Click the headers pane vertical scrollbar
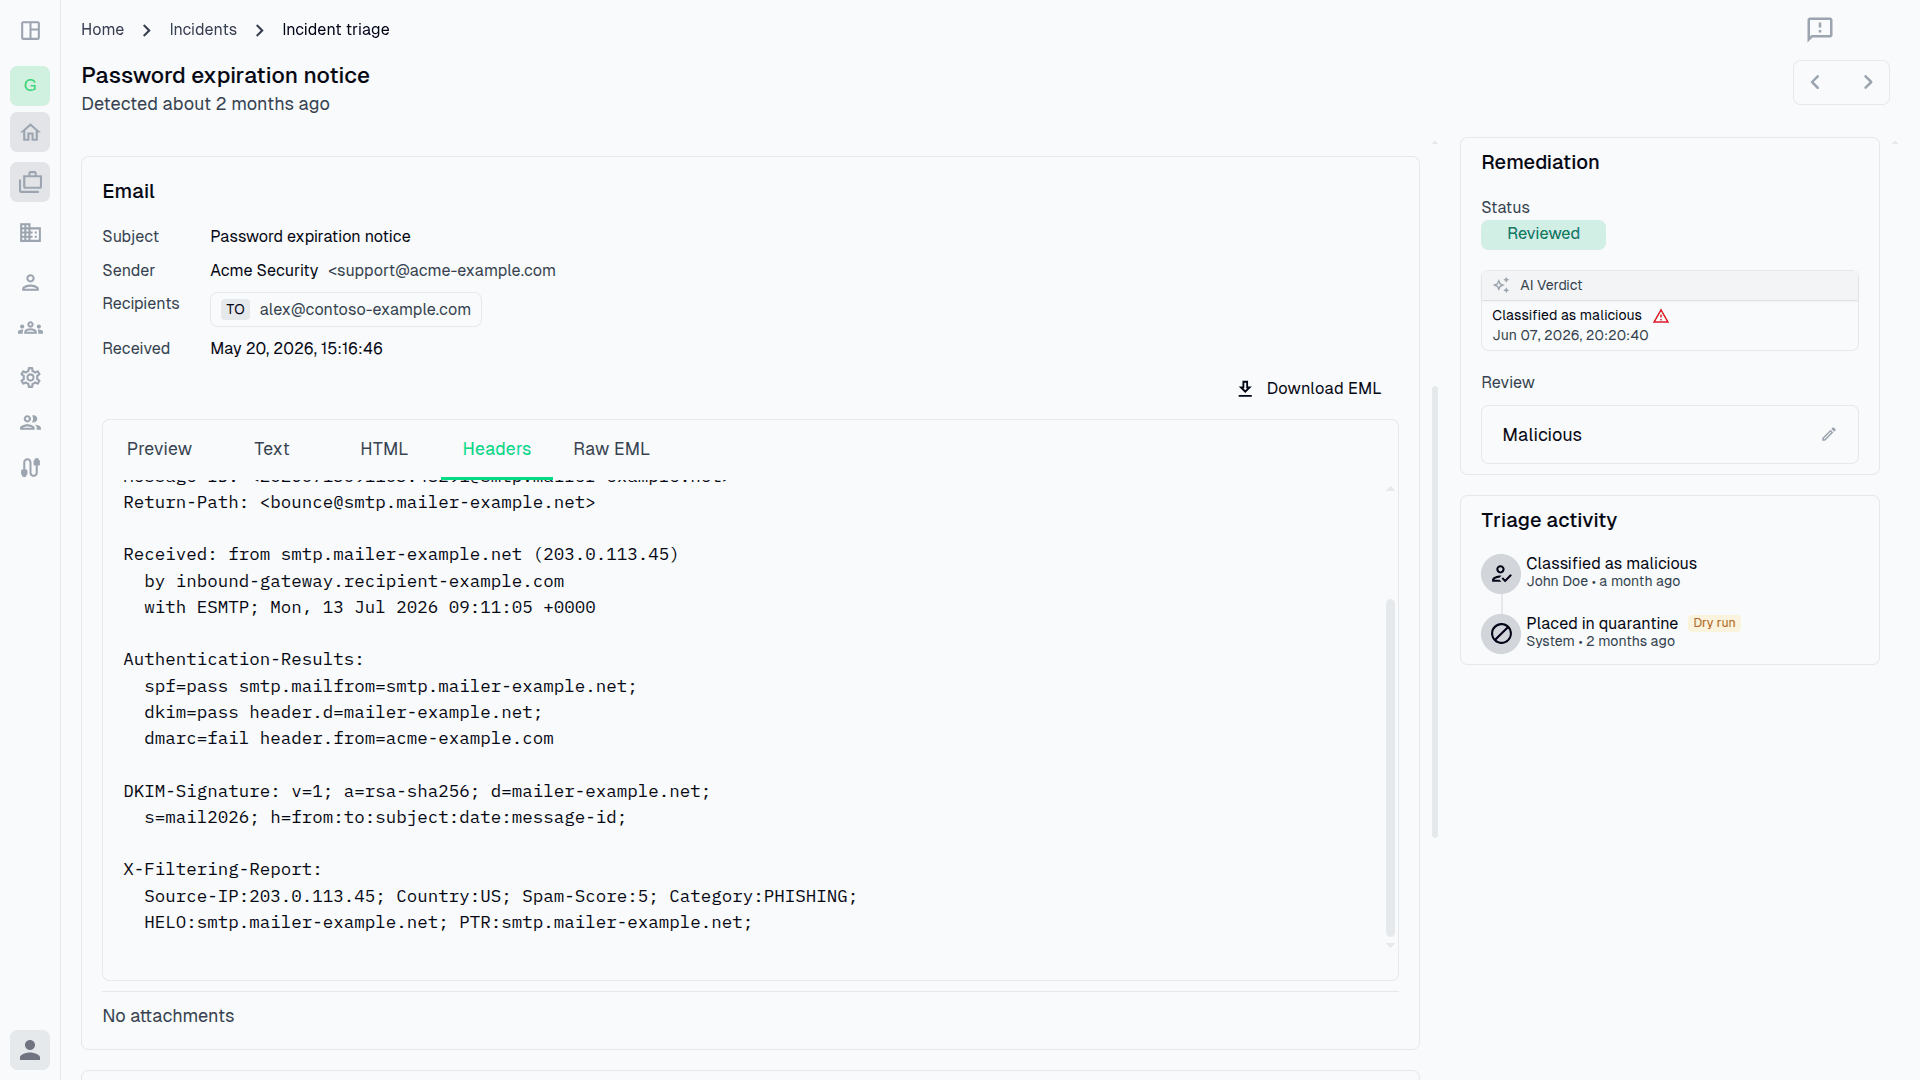Viewport: 1920px width, 1080px height. point(1390,768)
